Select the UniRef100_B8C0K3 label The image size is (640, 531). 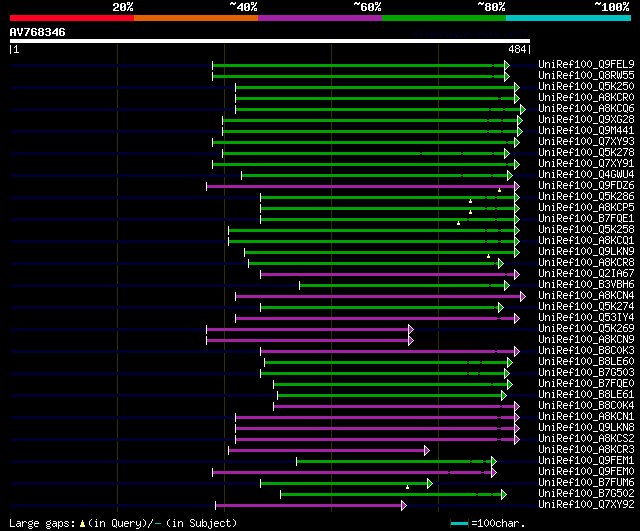(586, 351)
